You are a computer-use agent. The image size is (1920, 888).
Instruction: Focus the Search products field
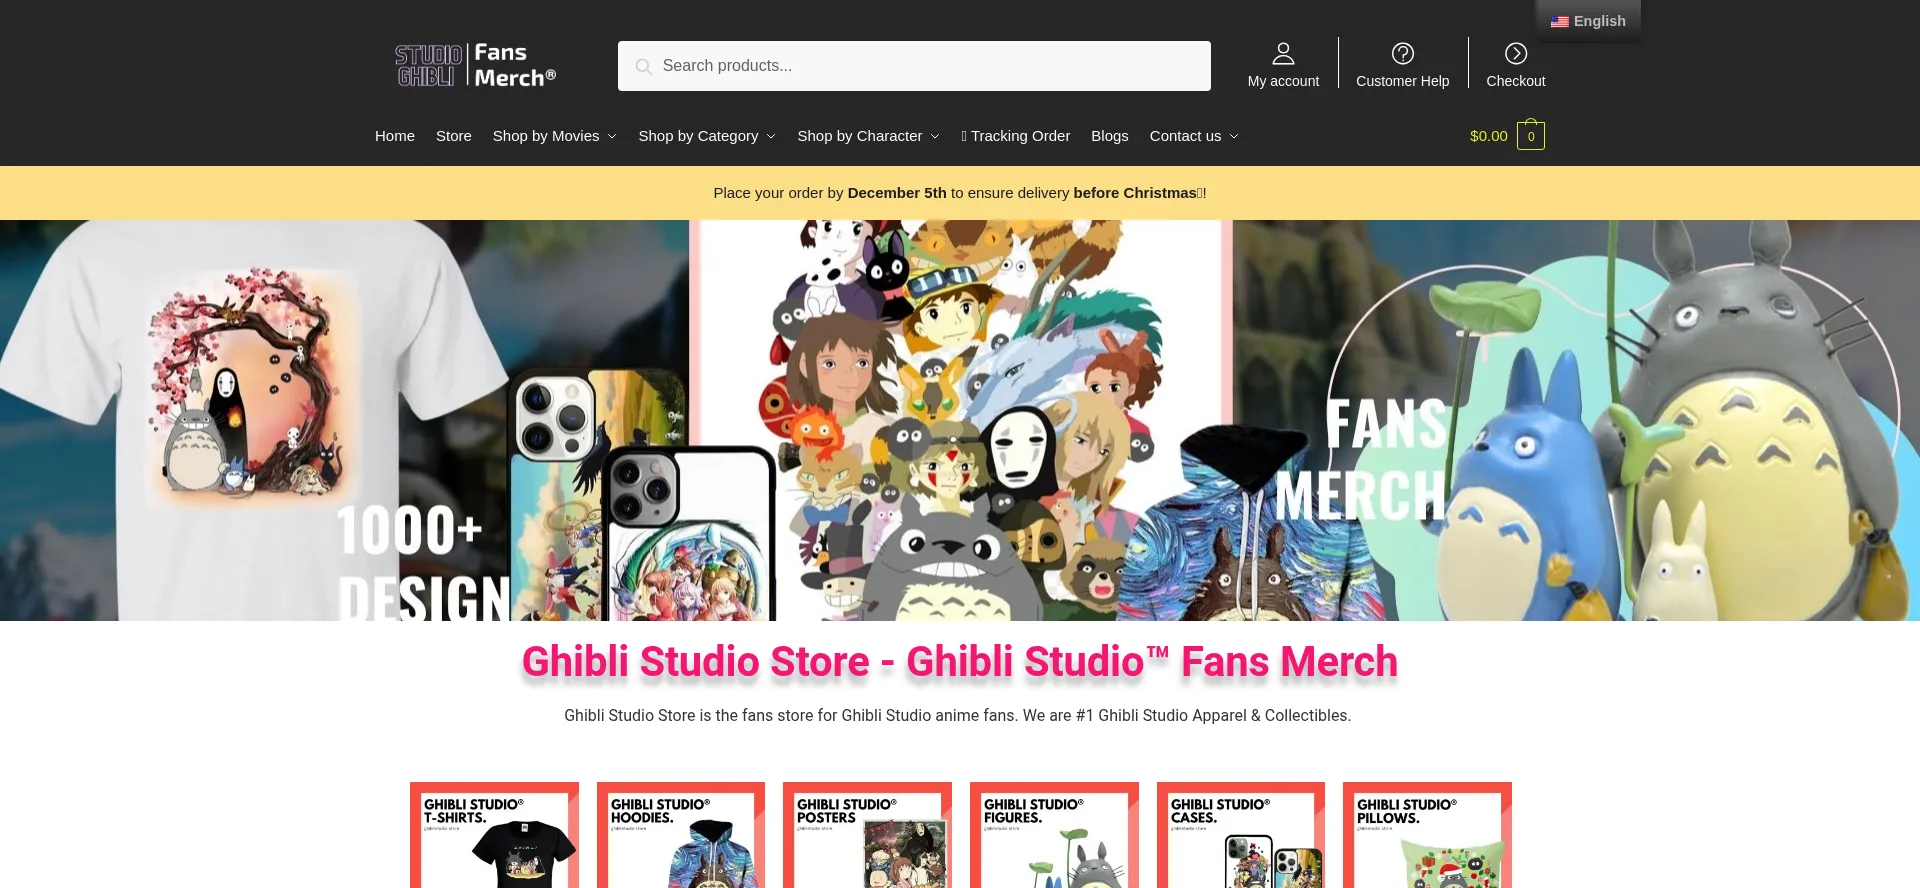tap(914, 66)
